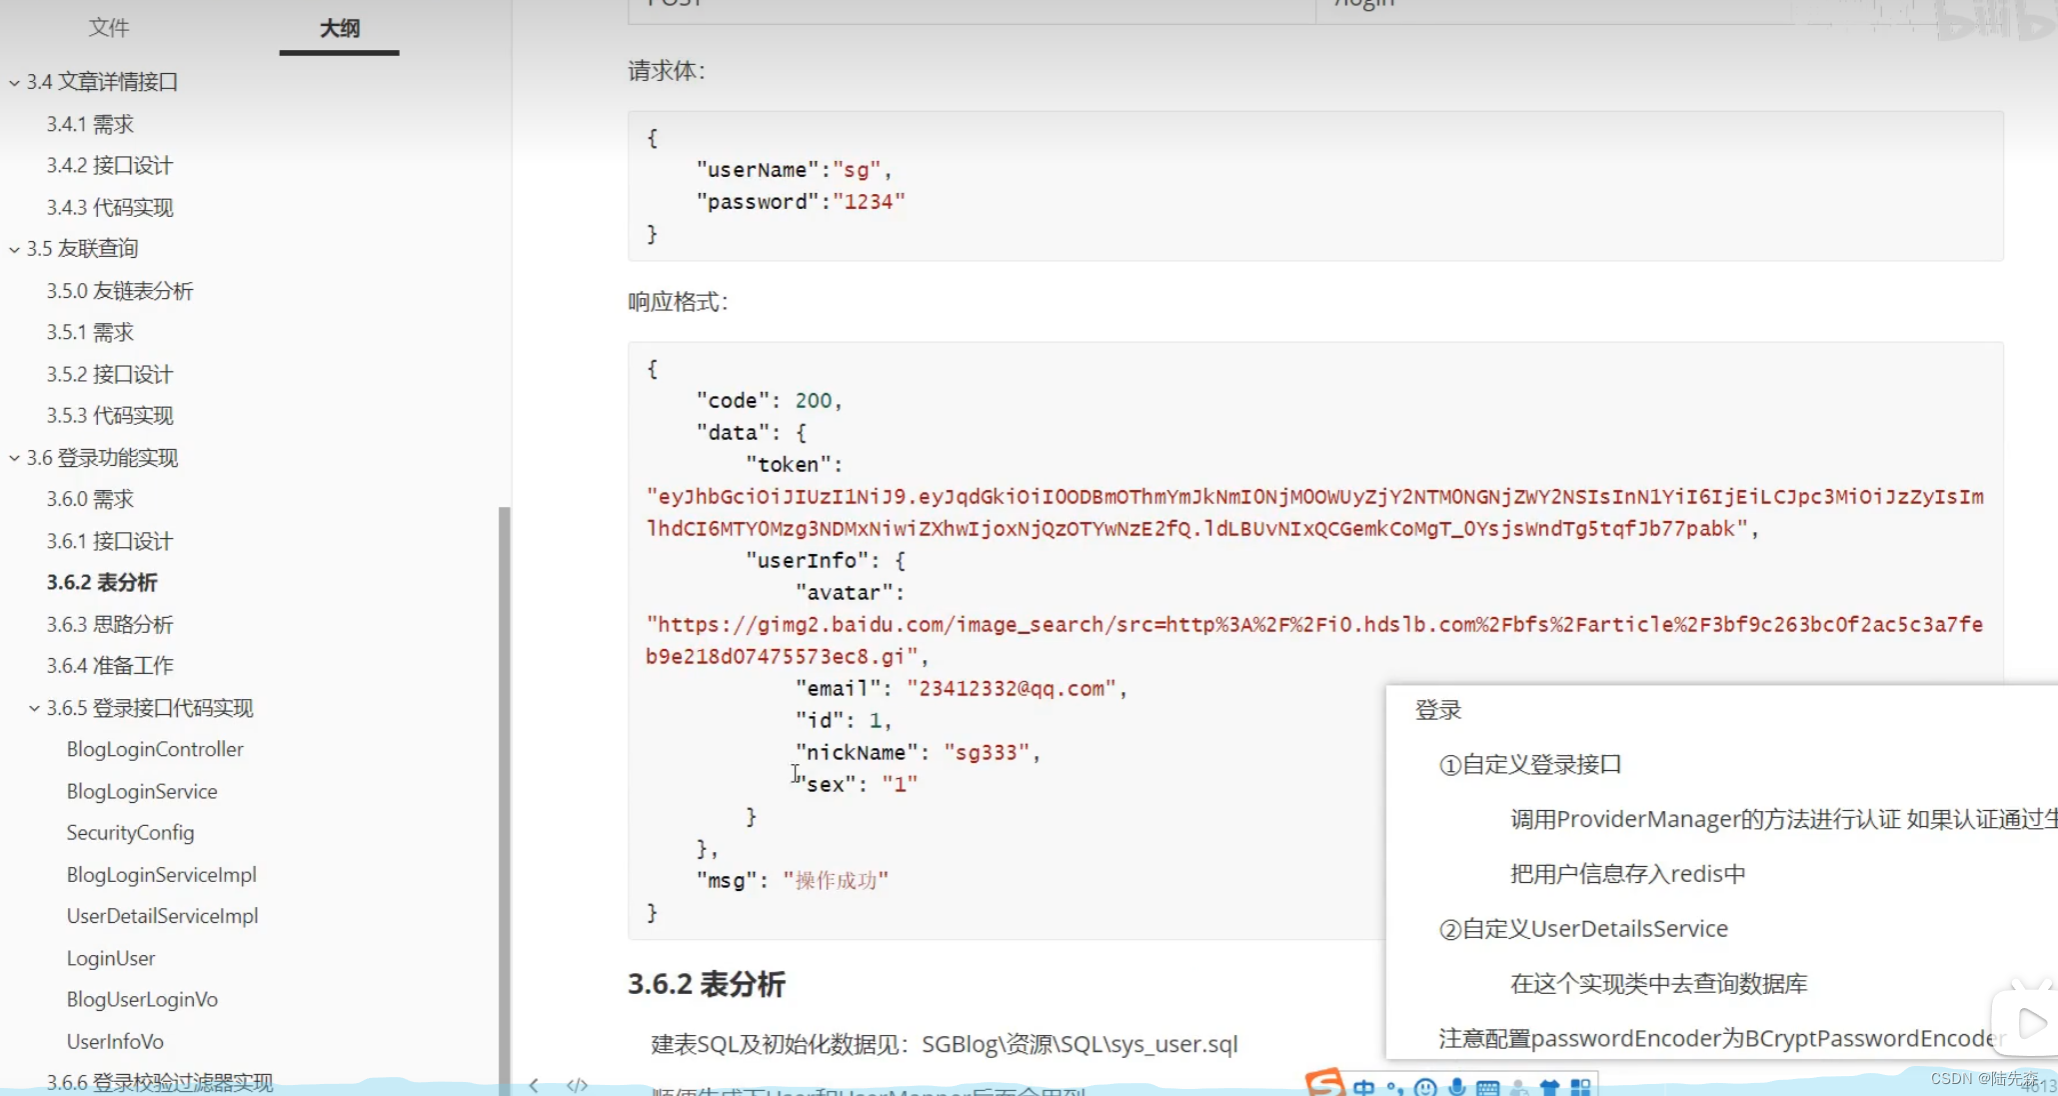Open the Sogou input method S logo menu

1325,1085
